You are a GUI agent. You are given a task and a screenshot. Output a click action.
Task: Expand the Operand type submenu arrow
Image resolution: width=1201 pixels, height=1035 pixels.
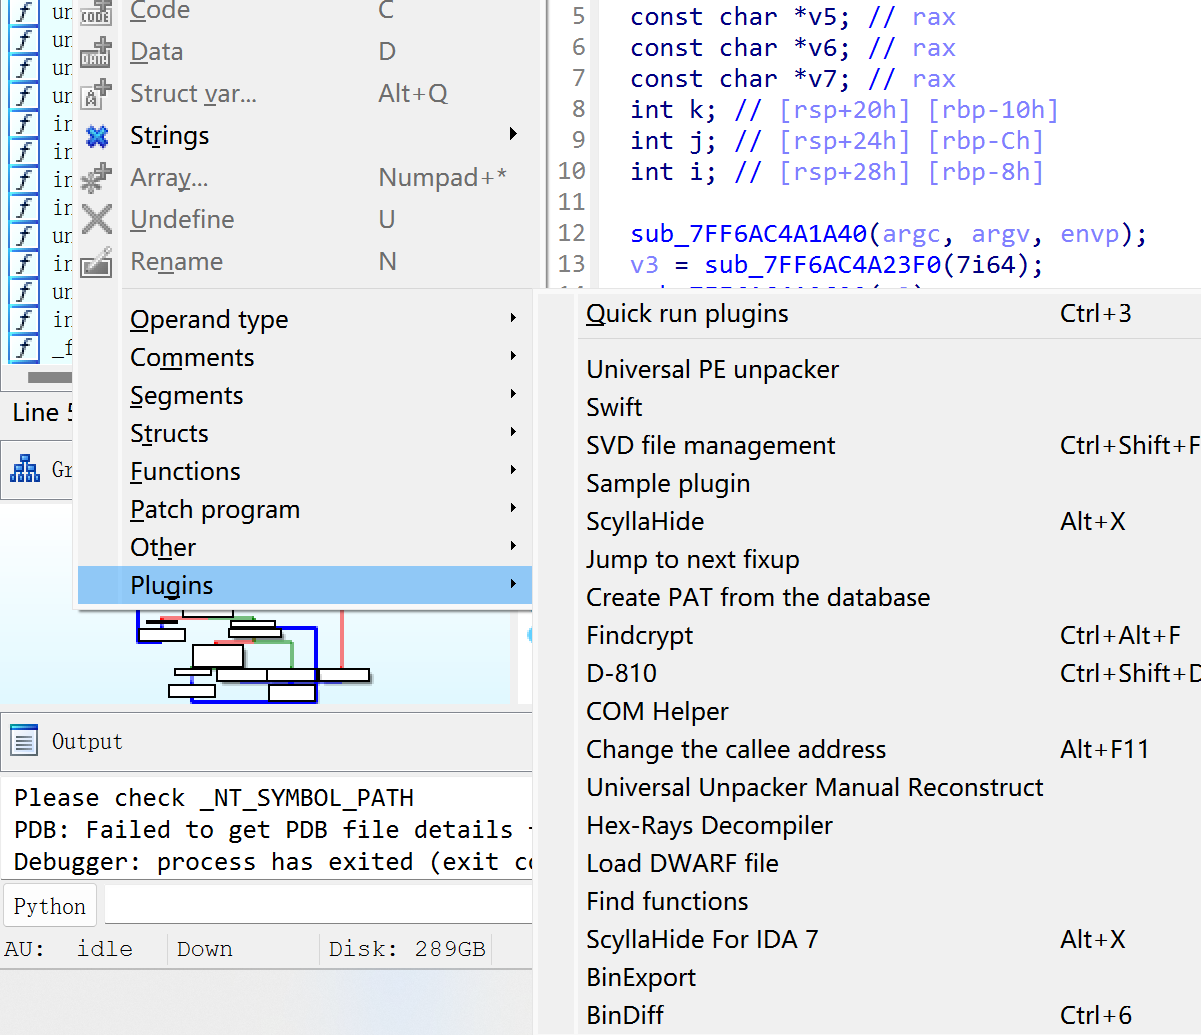(513, 319)
